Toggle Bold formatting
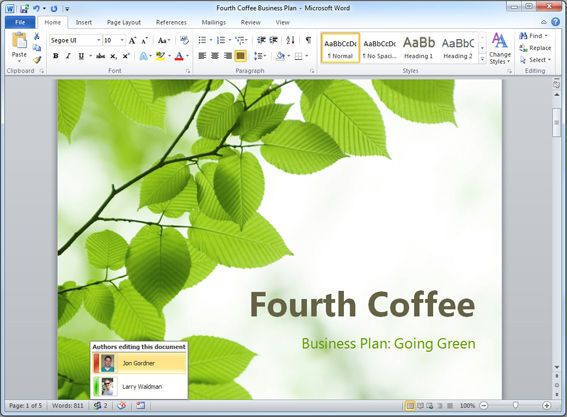Viewport: 567px width, 417px height. 56,56
